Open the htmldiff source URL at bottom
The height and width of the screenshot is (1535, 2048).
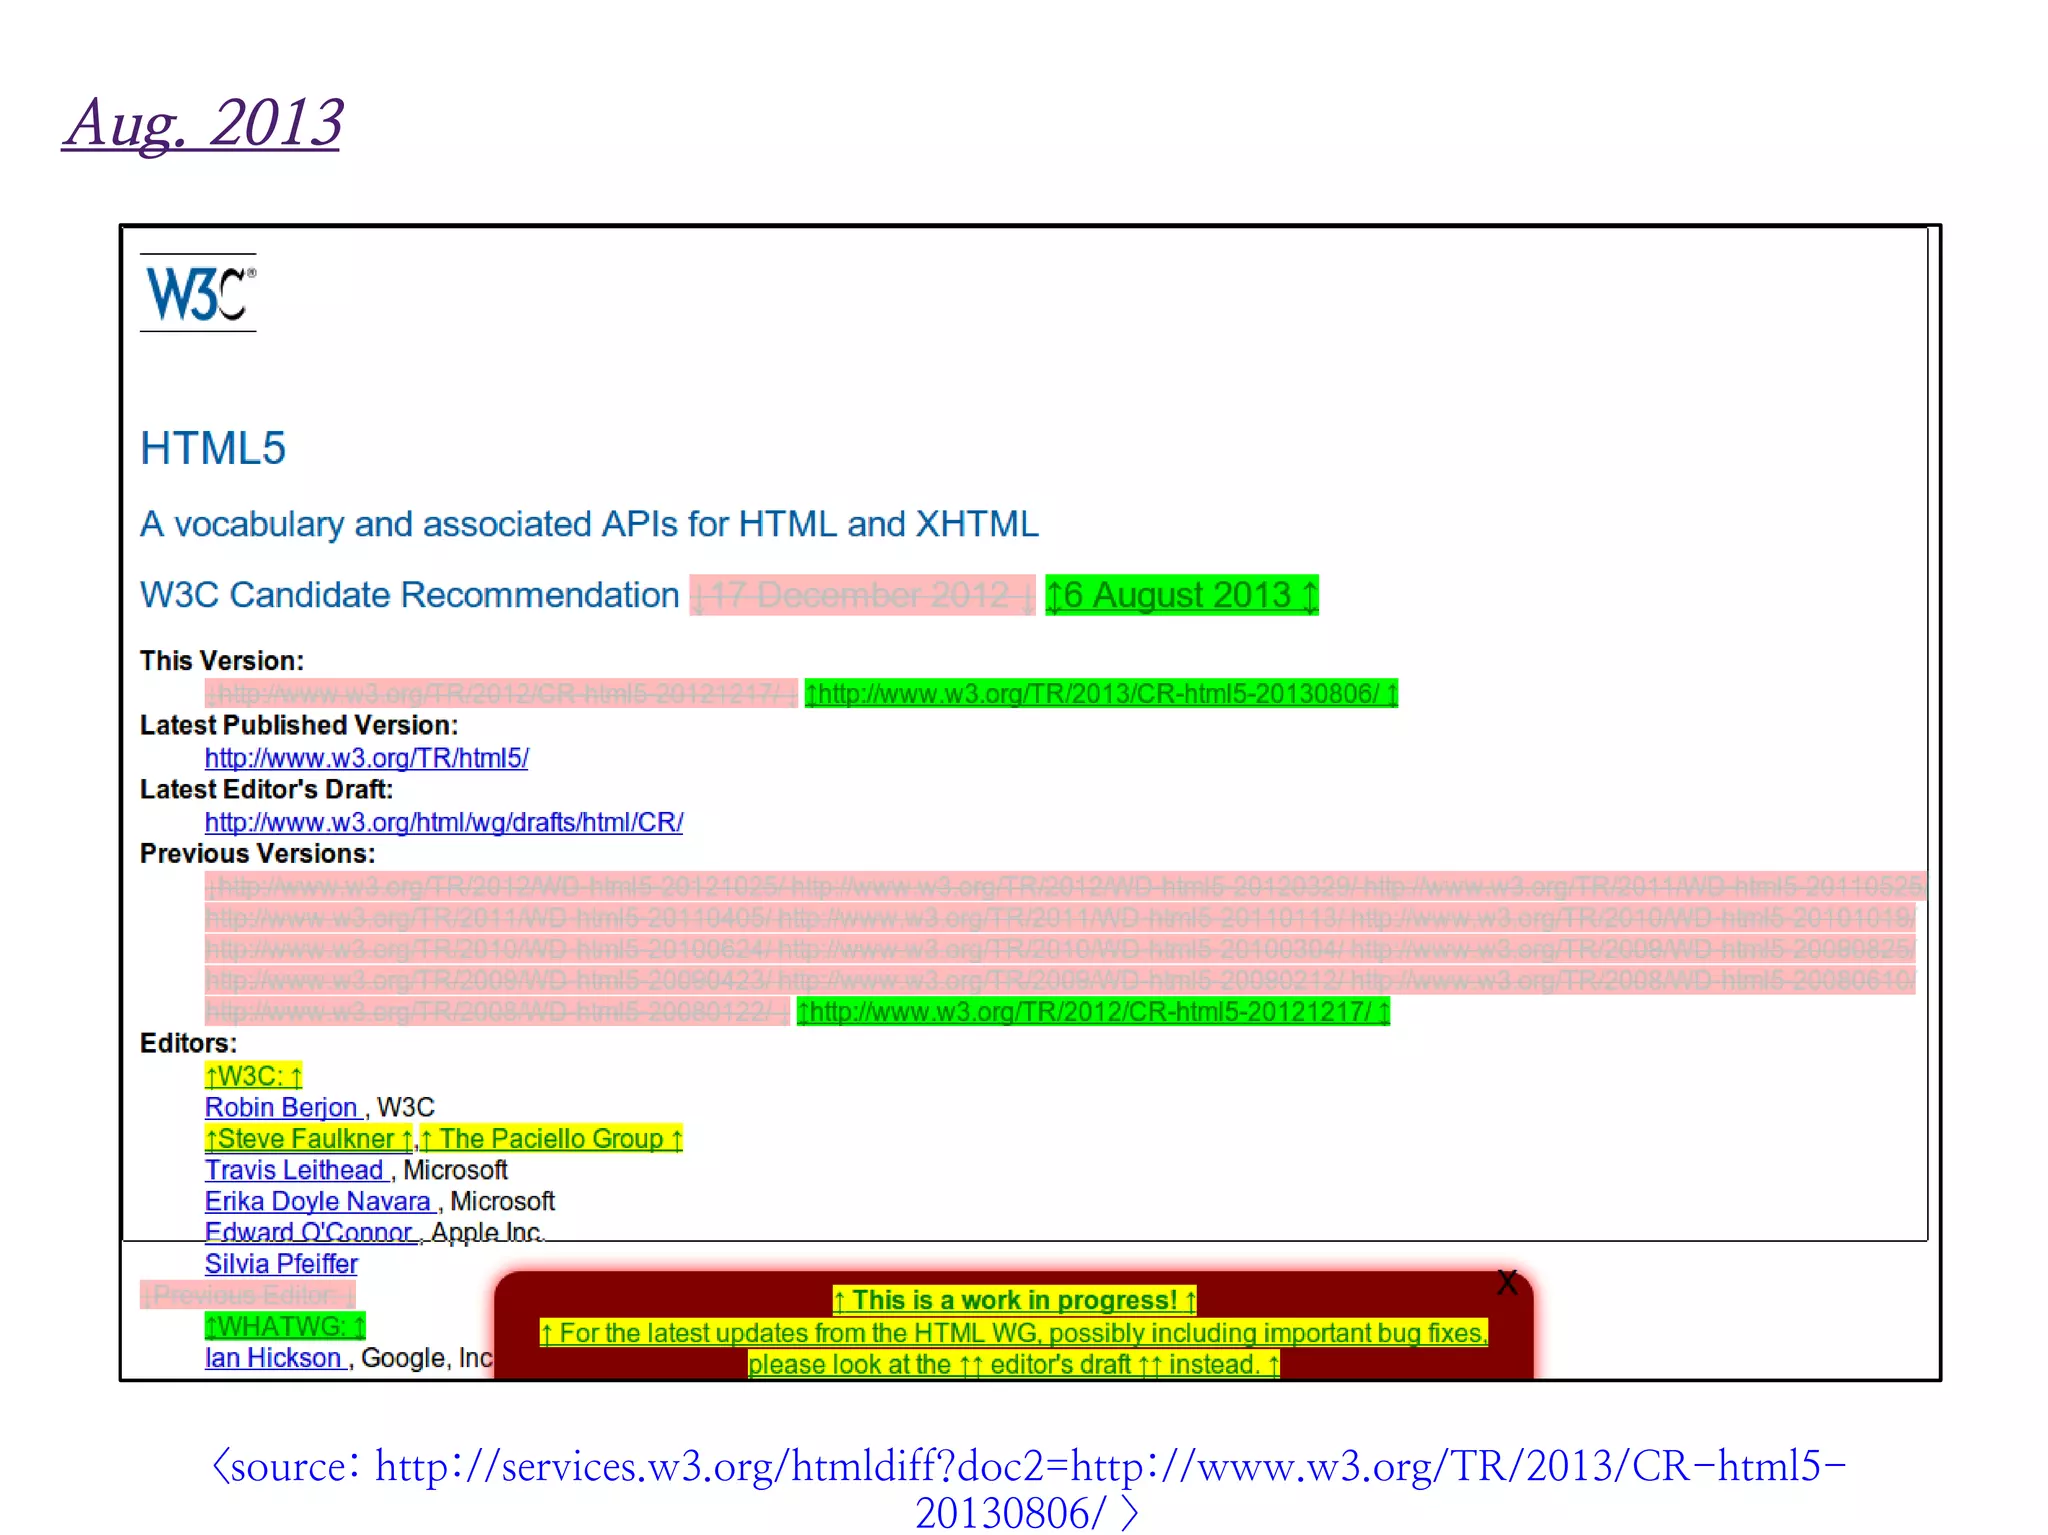(x=1028, y=1489)
